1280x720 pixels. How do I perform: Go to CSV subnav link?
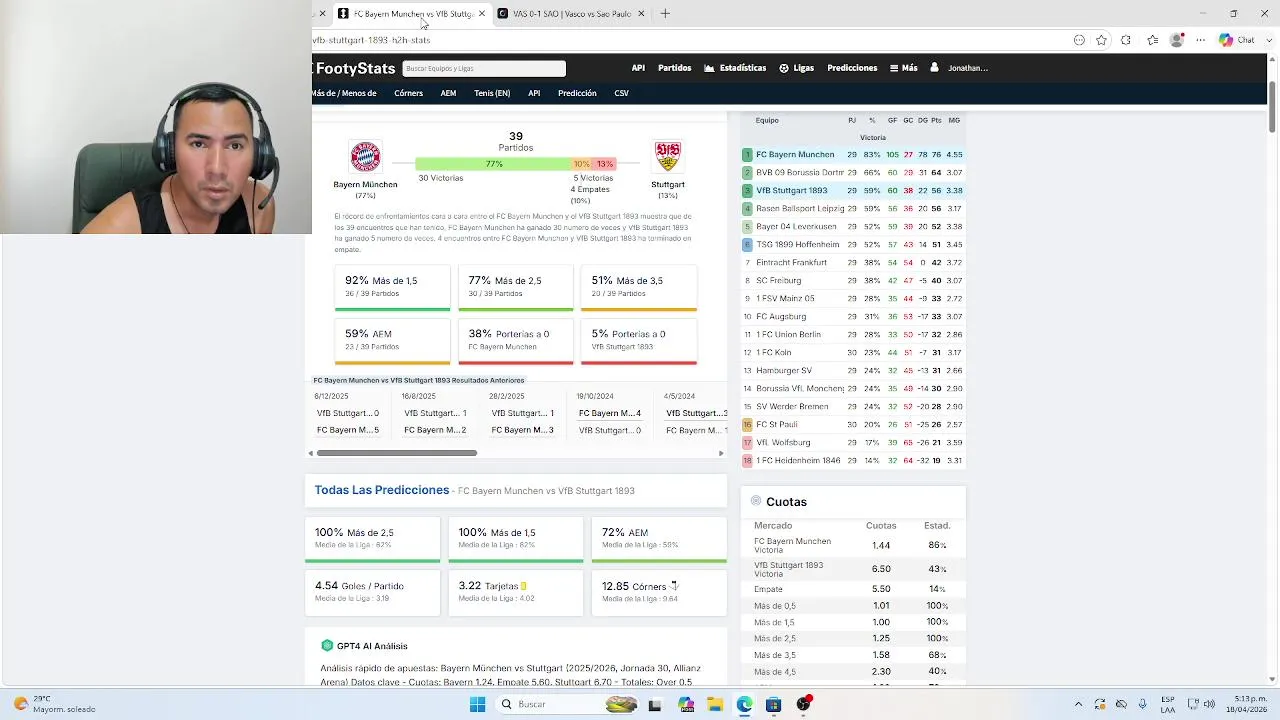coord(621,93)
